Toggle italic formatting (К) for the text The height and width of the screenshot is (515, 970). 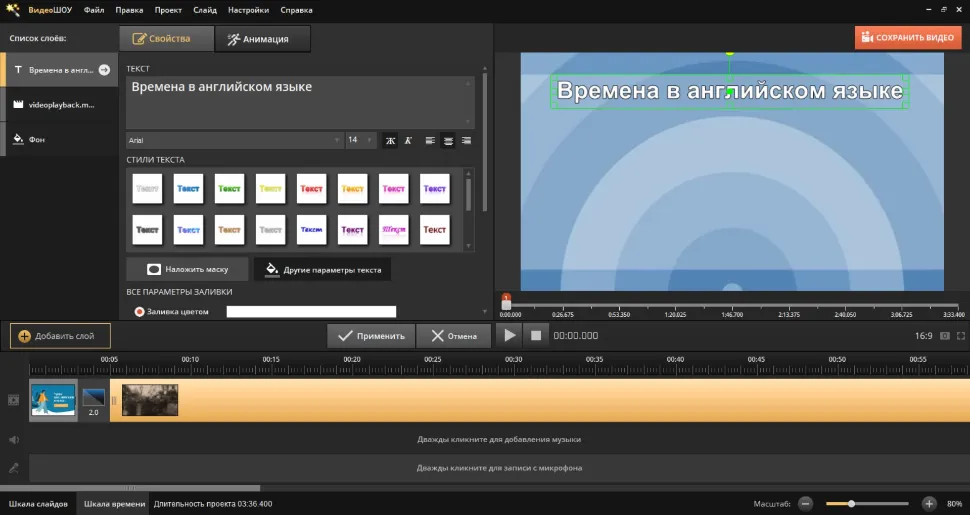coord(408,141)
